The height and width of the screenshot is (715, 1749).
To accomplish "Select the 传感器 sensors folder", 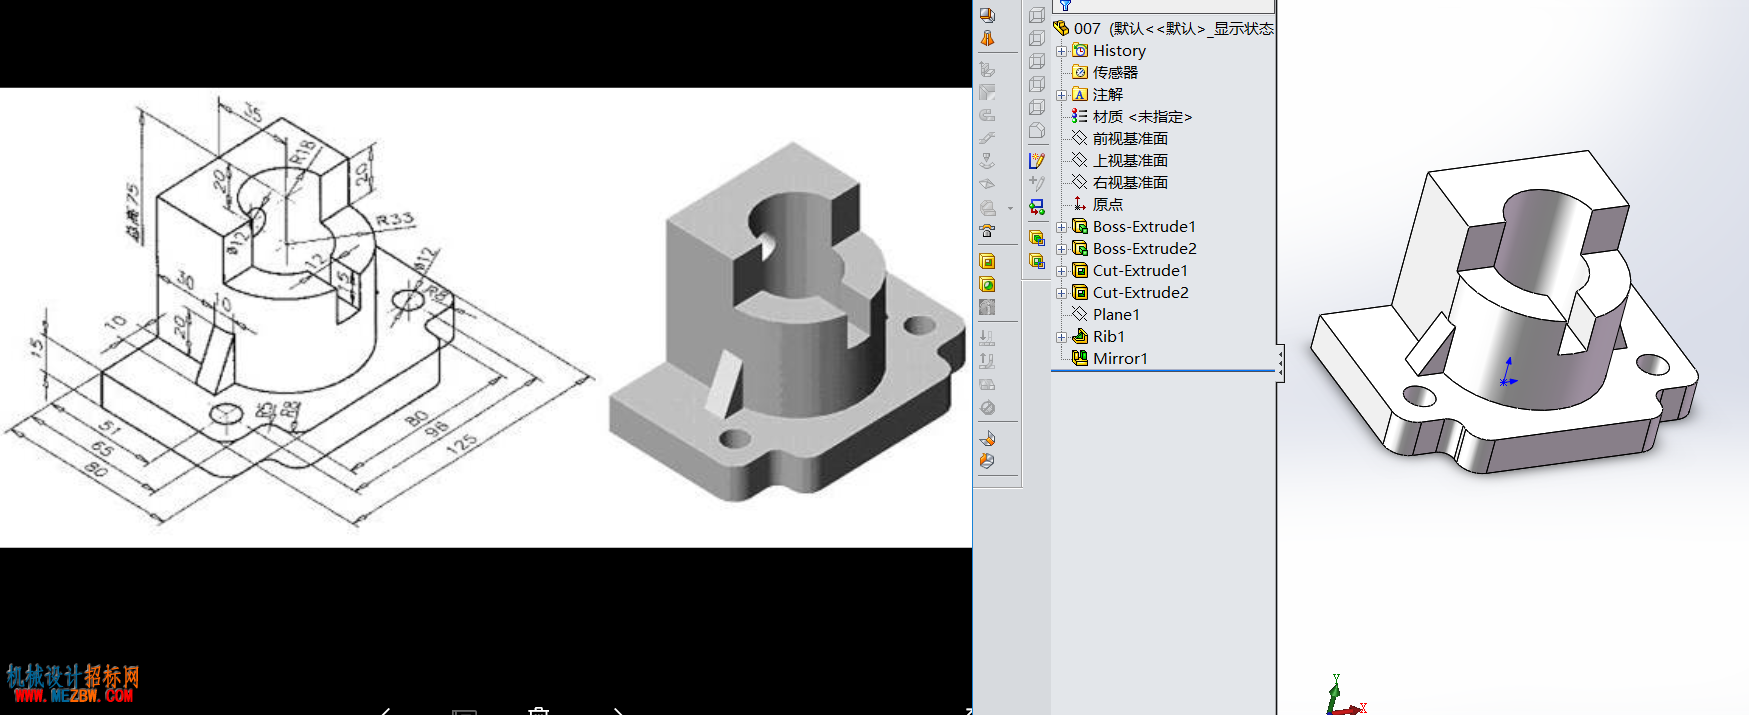I will (x=1105, y=73).
